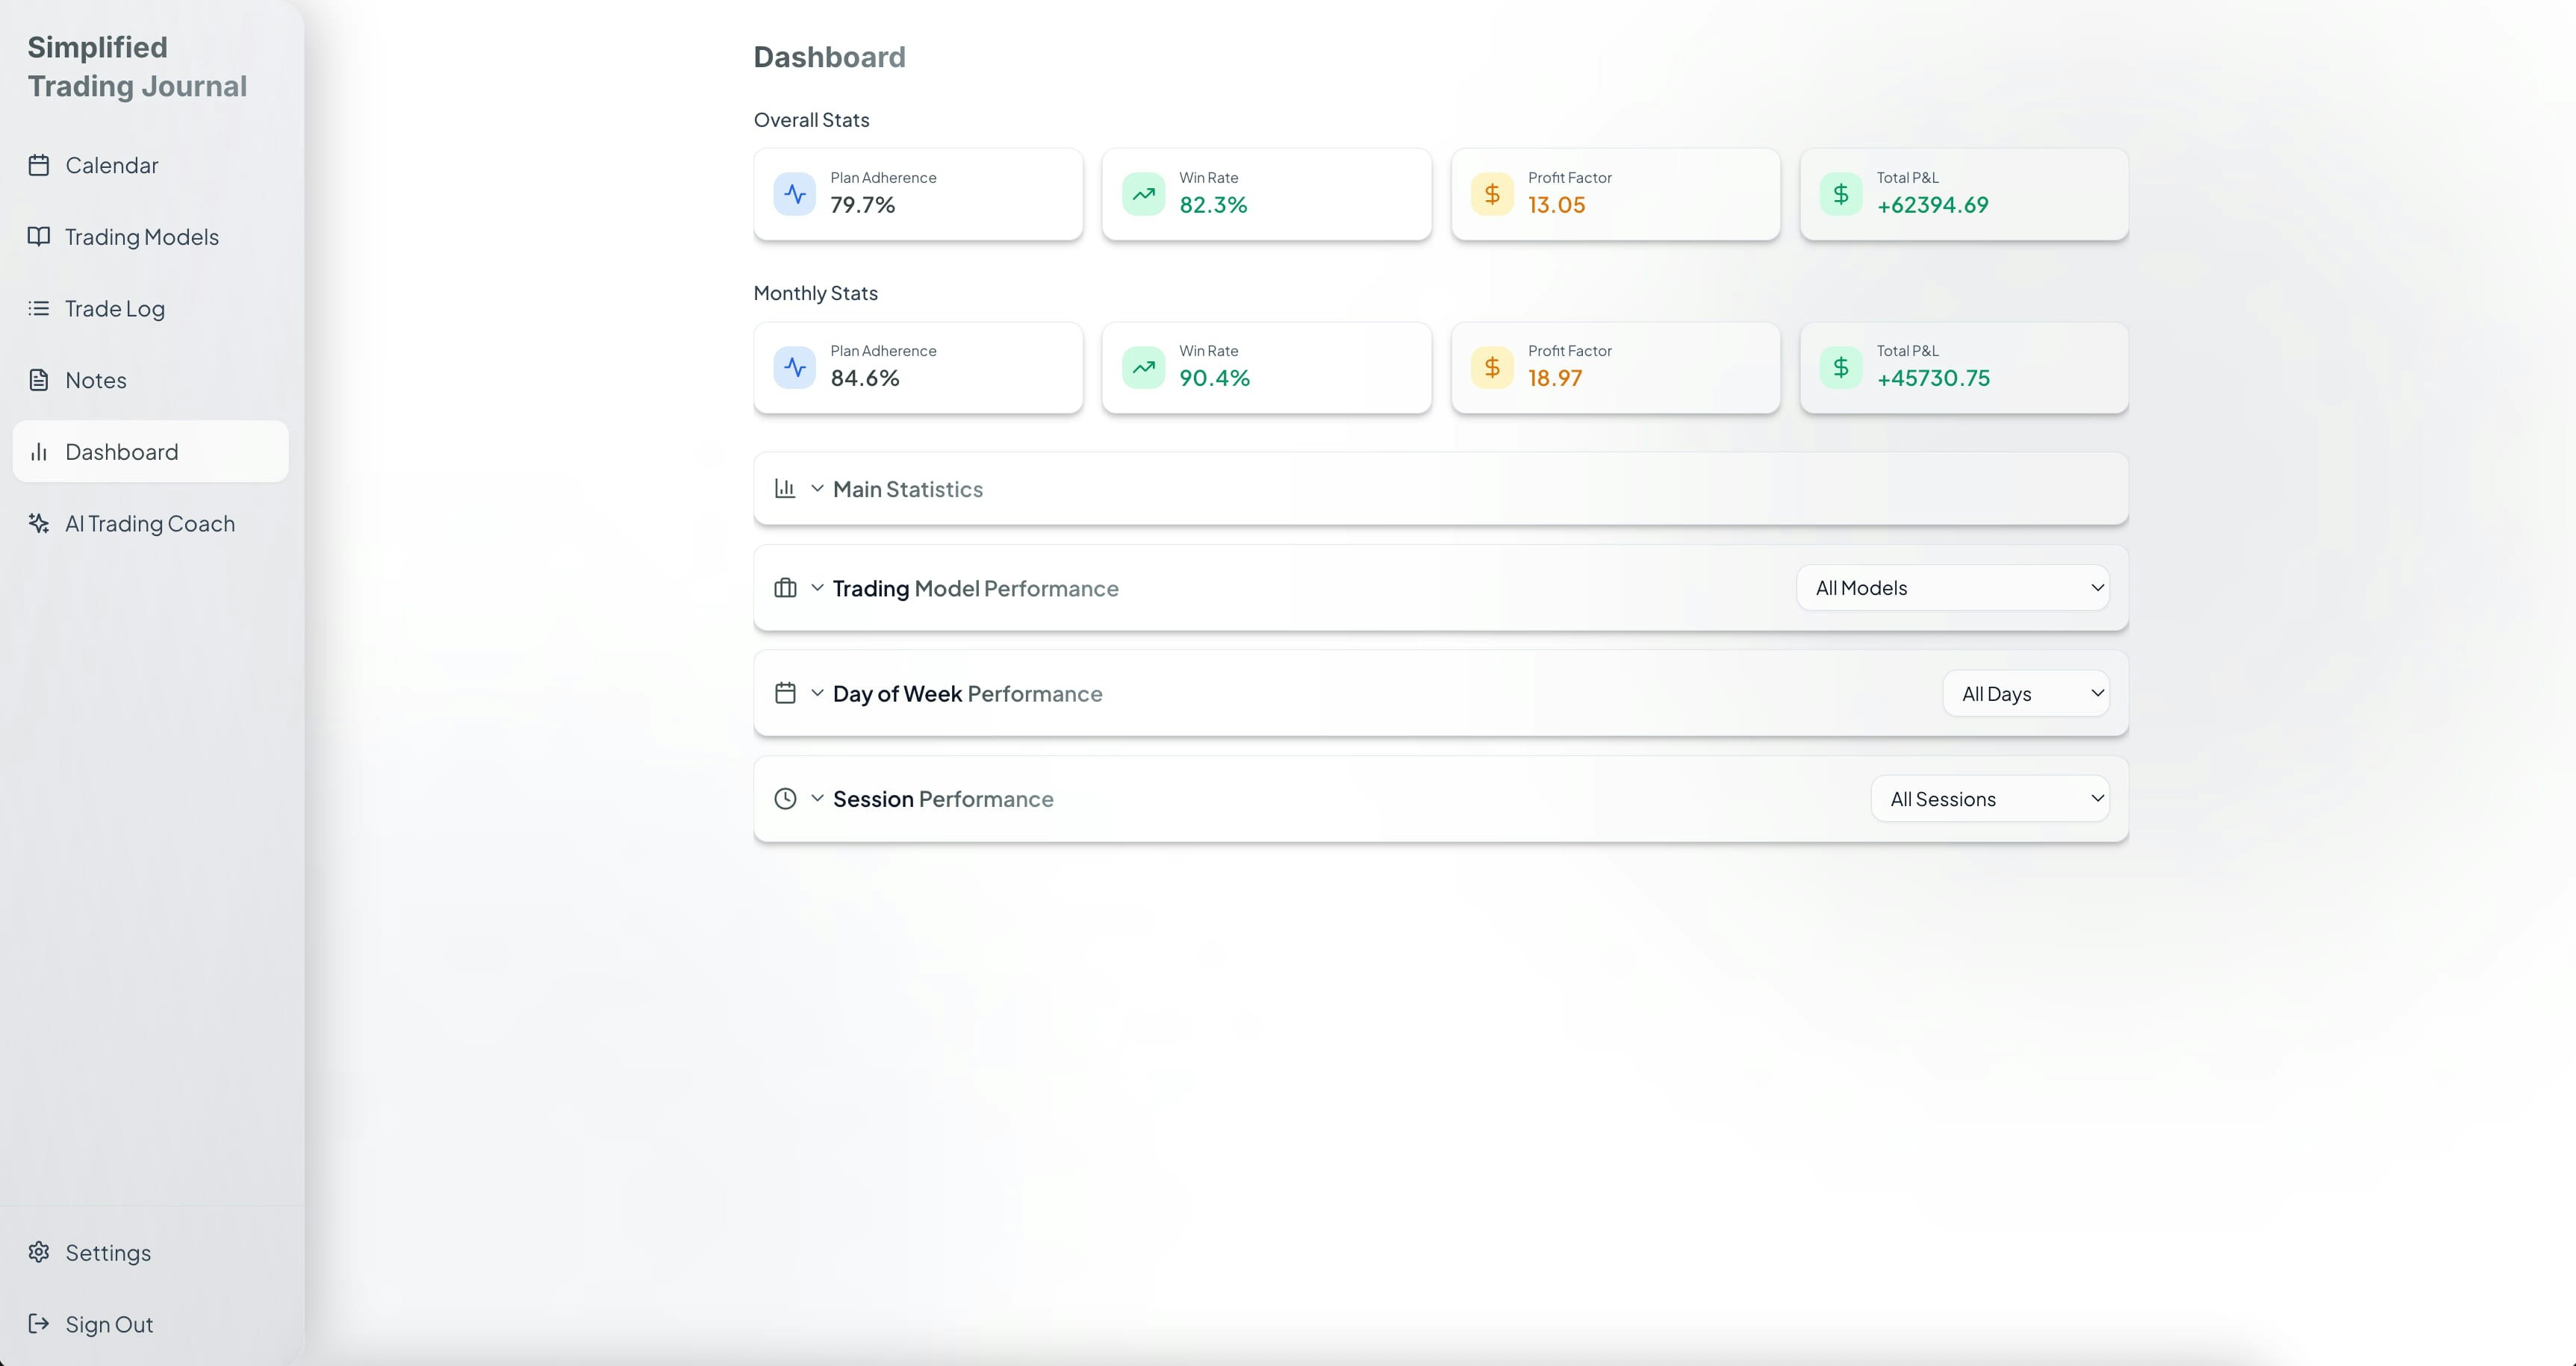Image resolution: width=2576 pixels, height=1366 pixels.
Task: Expand Trading Model Performance chevron
Action: (817, 588)
